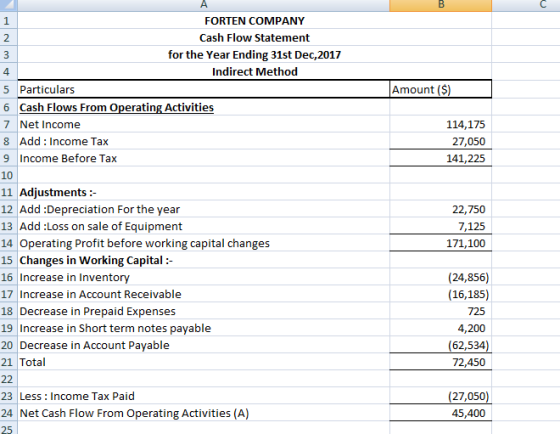The image size is (560, 434).
Task: Select column B header
Action: [x=440, y=5]
